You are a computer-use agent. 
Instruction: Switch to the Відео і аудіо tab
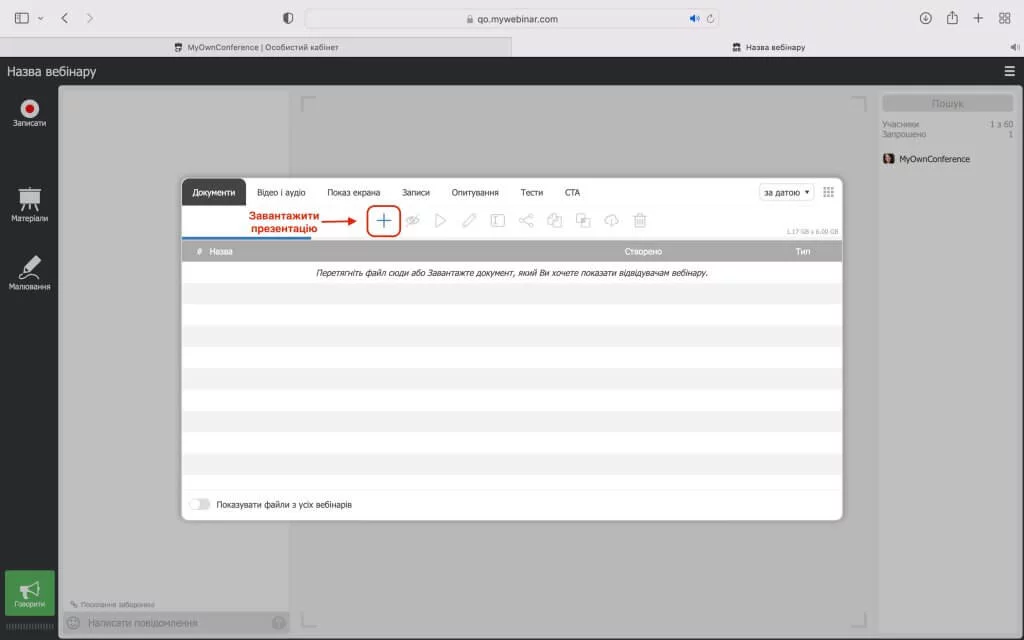coord(281,192)
